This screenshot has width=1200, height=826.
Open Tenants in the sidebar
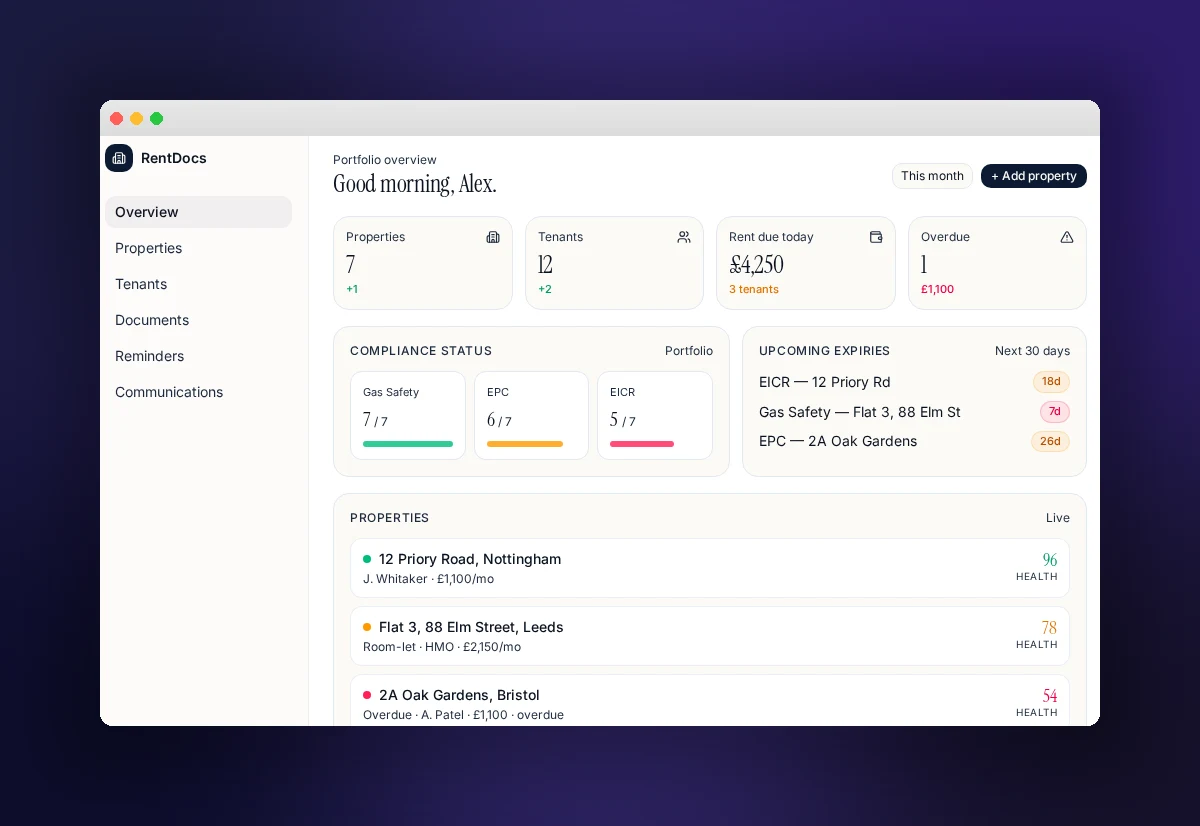tap(198, 284)
